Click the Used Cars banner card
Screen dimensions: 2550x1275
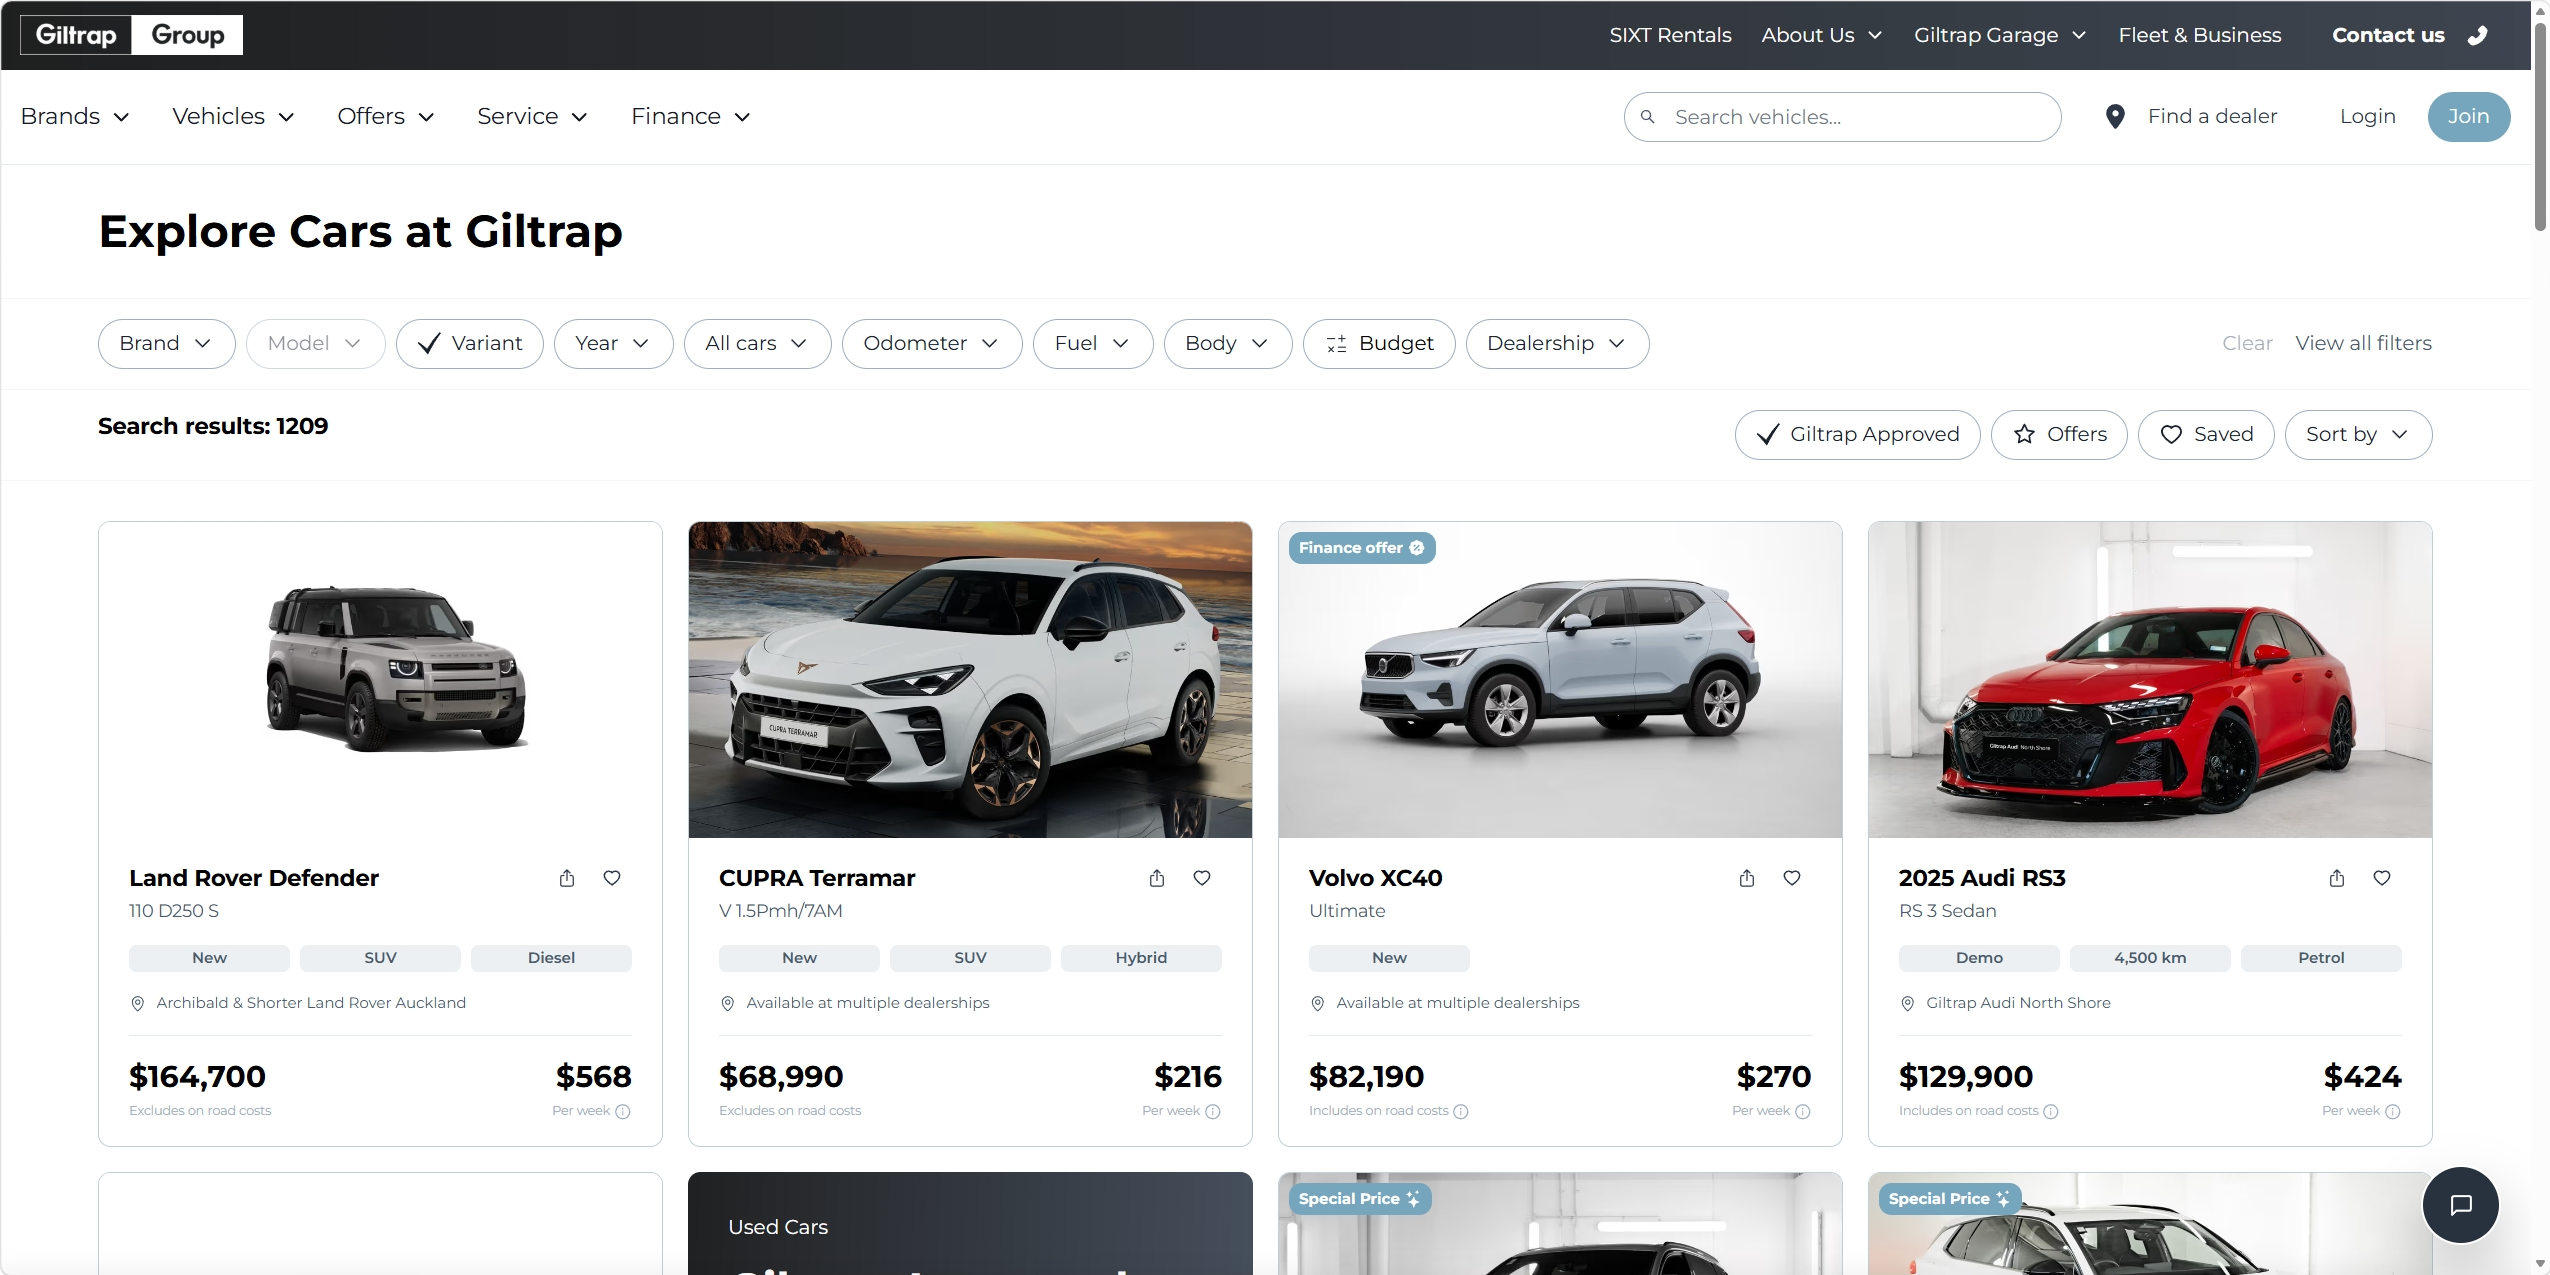click(970, 1224)
